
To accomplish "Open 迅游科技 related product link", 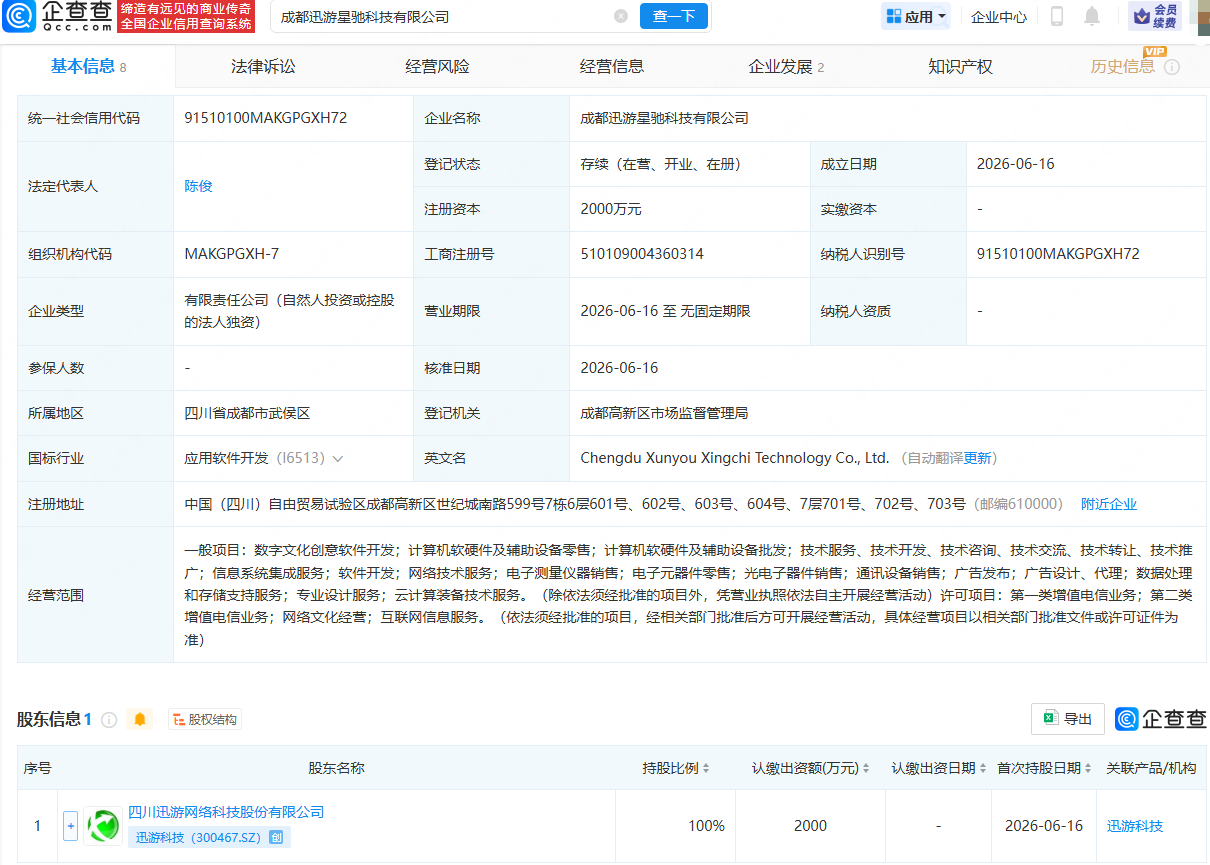I will 1135,826.
